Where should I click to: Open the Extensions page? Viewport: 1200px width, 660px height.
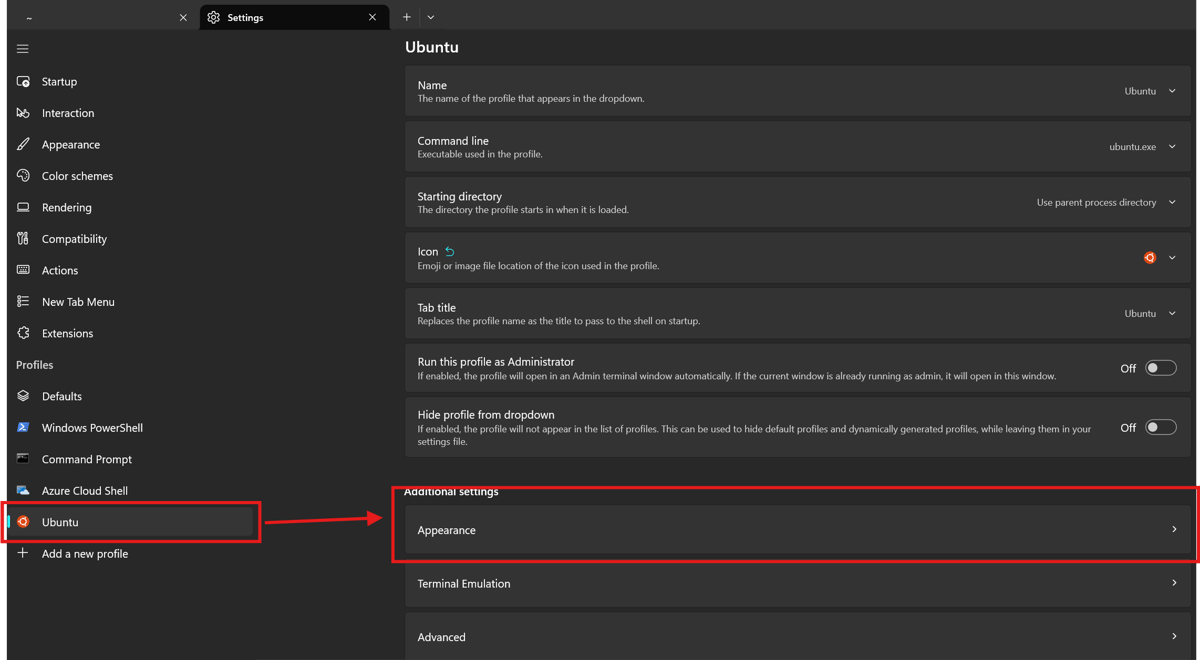click(131, 333)
